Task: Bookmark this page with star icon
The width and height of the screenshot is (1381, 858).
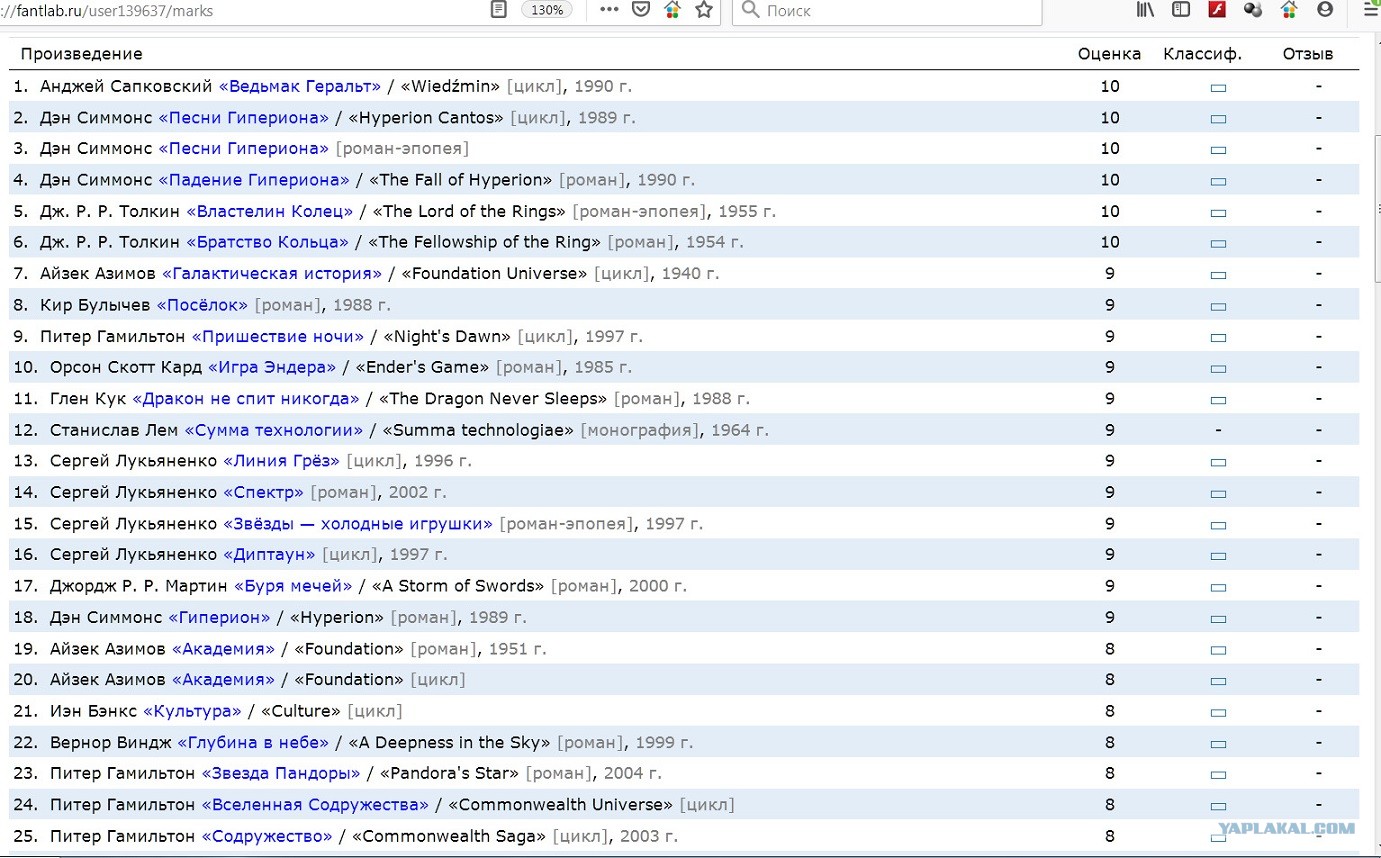Action: pos(704,10)
